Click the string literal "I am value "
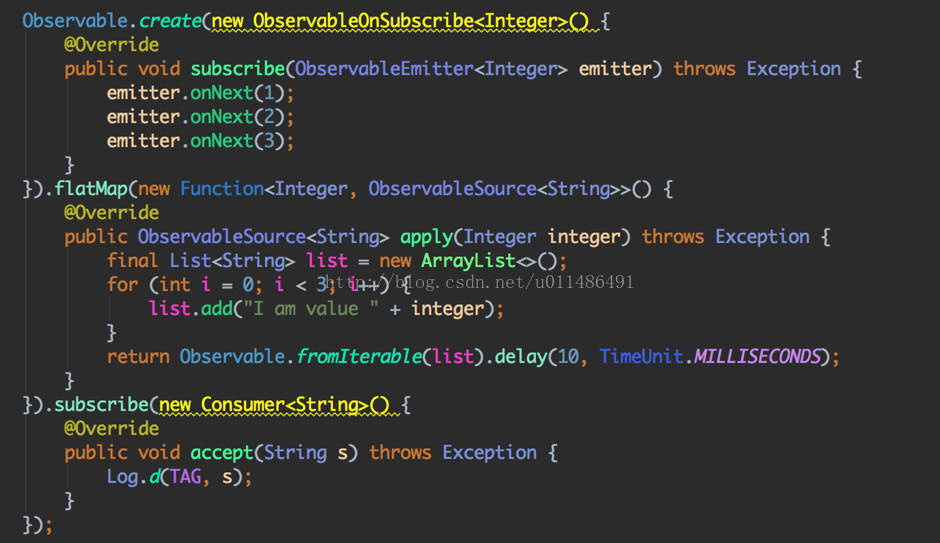 (x=311, y=309)
